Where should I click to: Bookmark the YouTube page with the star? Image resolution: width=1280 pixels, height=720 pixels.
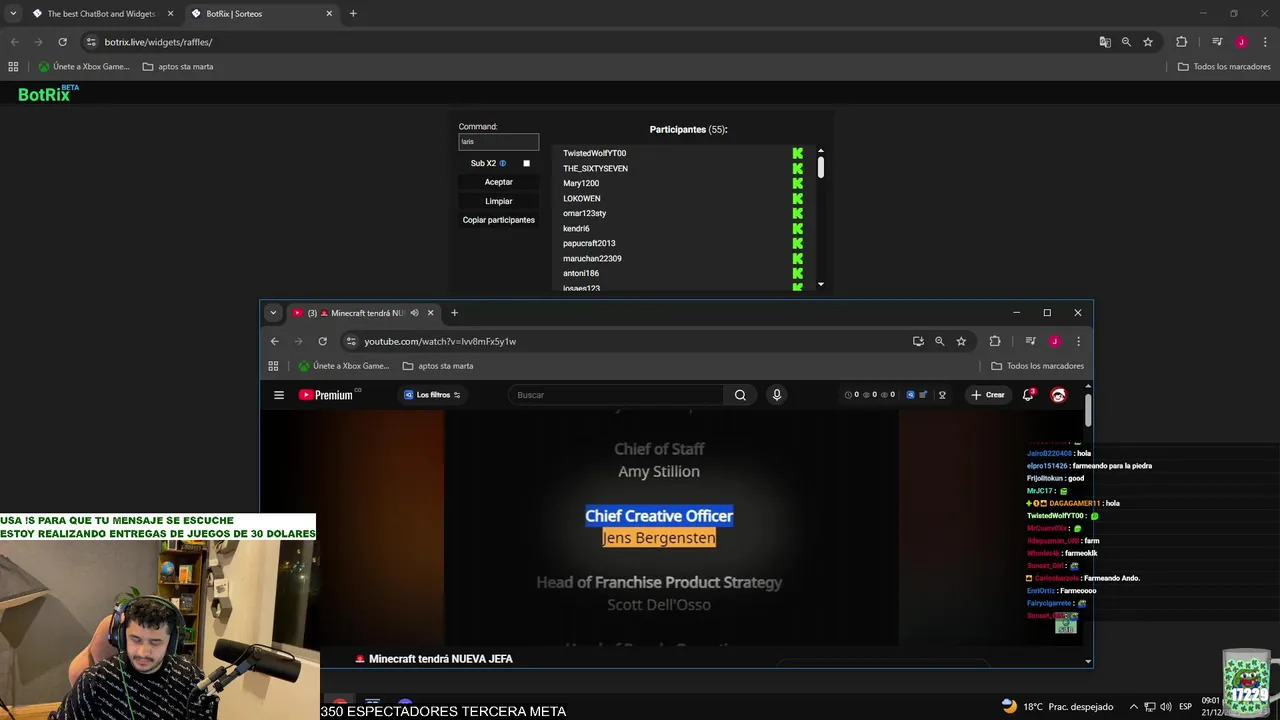tap(961, 341)
